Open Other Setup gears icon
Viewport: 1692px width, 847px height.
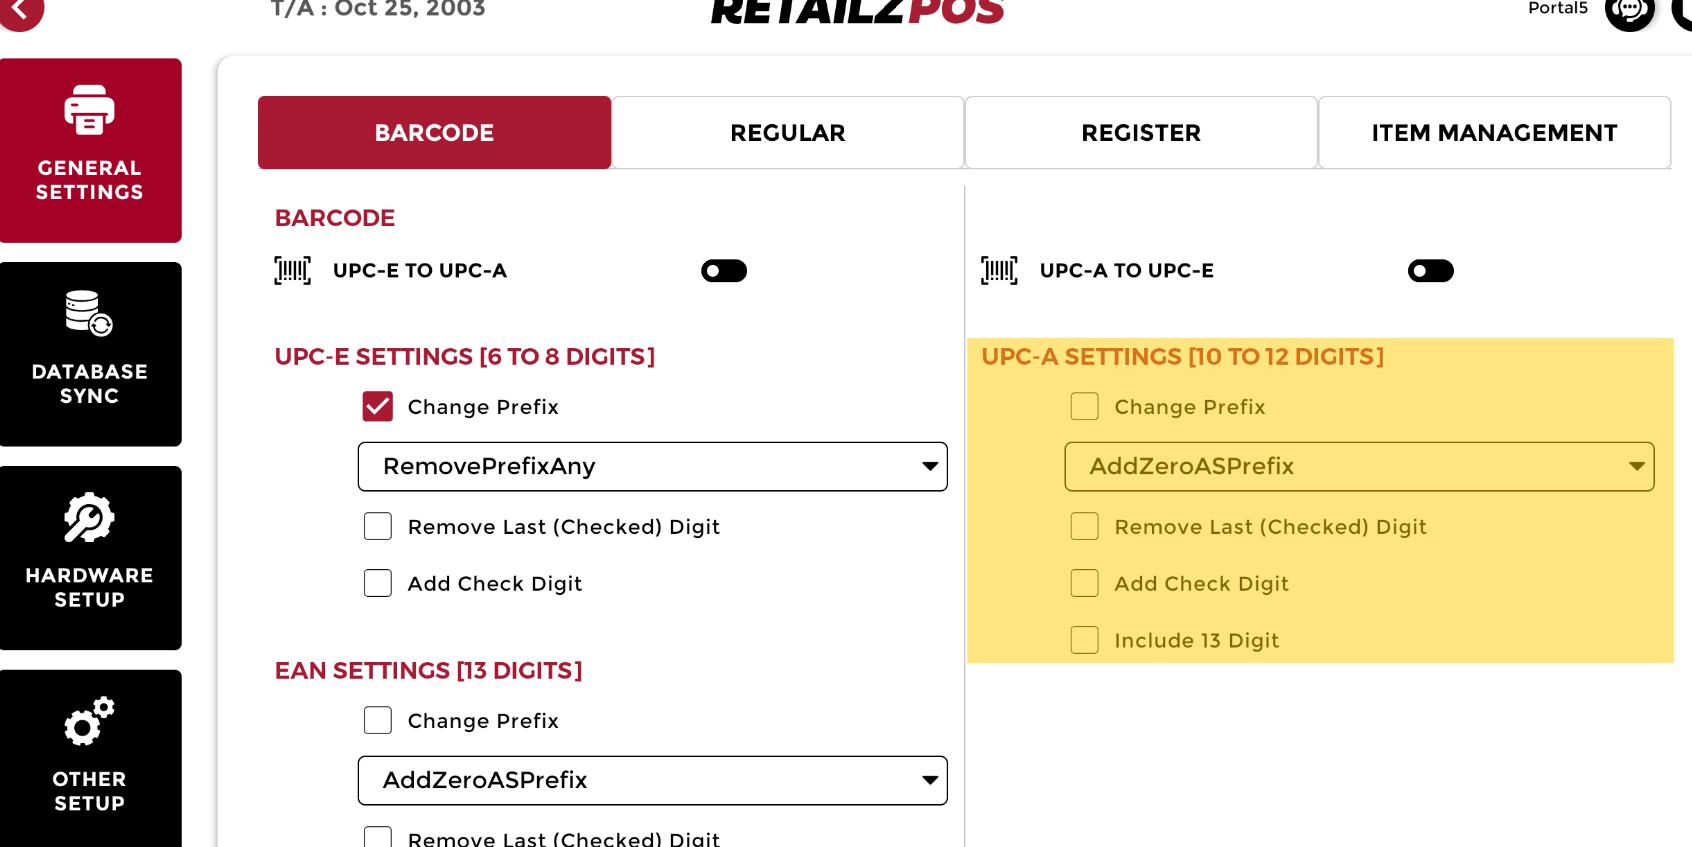[89, 721]
